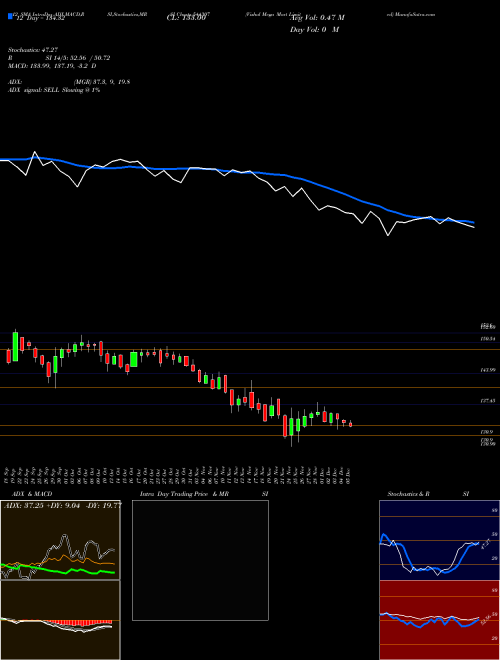This screenshot has height=660, width=500.
Task: Click the '(MGR) 37.3, 9, 19.8' ADX values
Action: [101, 82]
